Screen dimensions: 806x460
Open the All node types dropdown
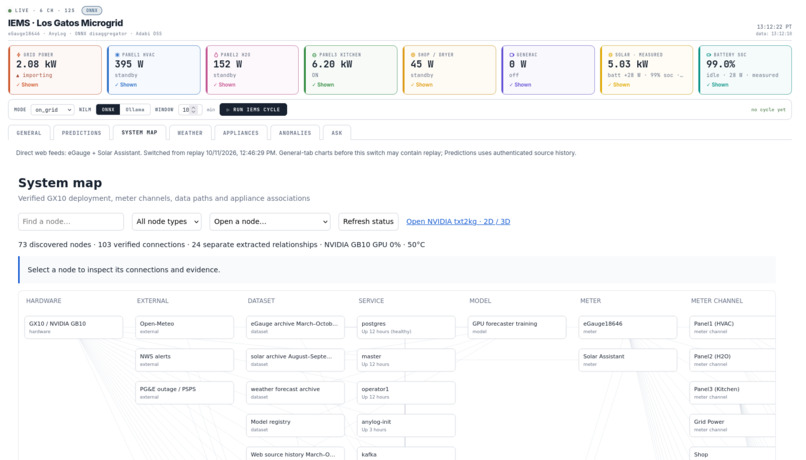(167, 222)
